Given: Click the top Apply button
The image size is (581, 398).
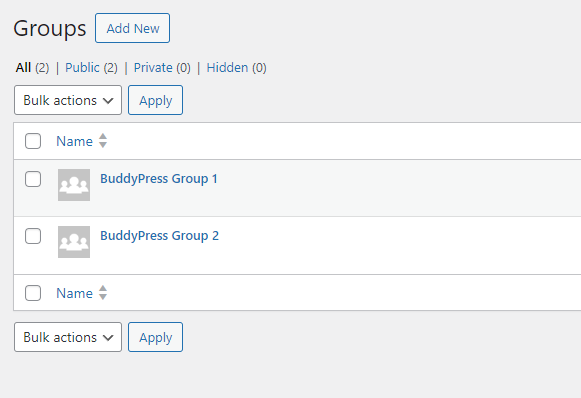Looking at the screenshot, I should point(155,100).
